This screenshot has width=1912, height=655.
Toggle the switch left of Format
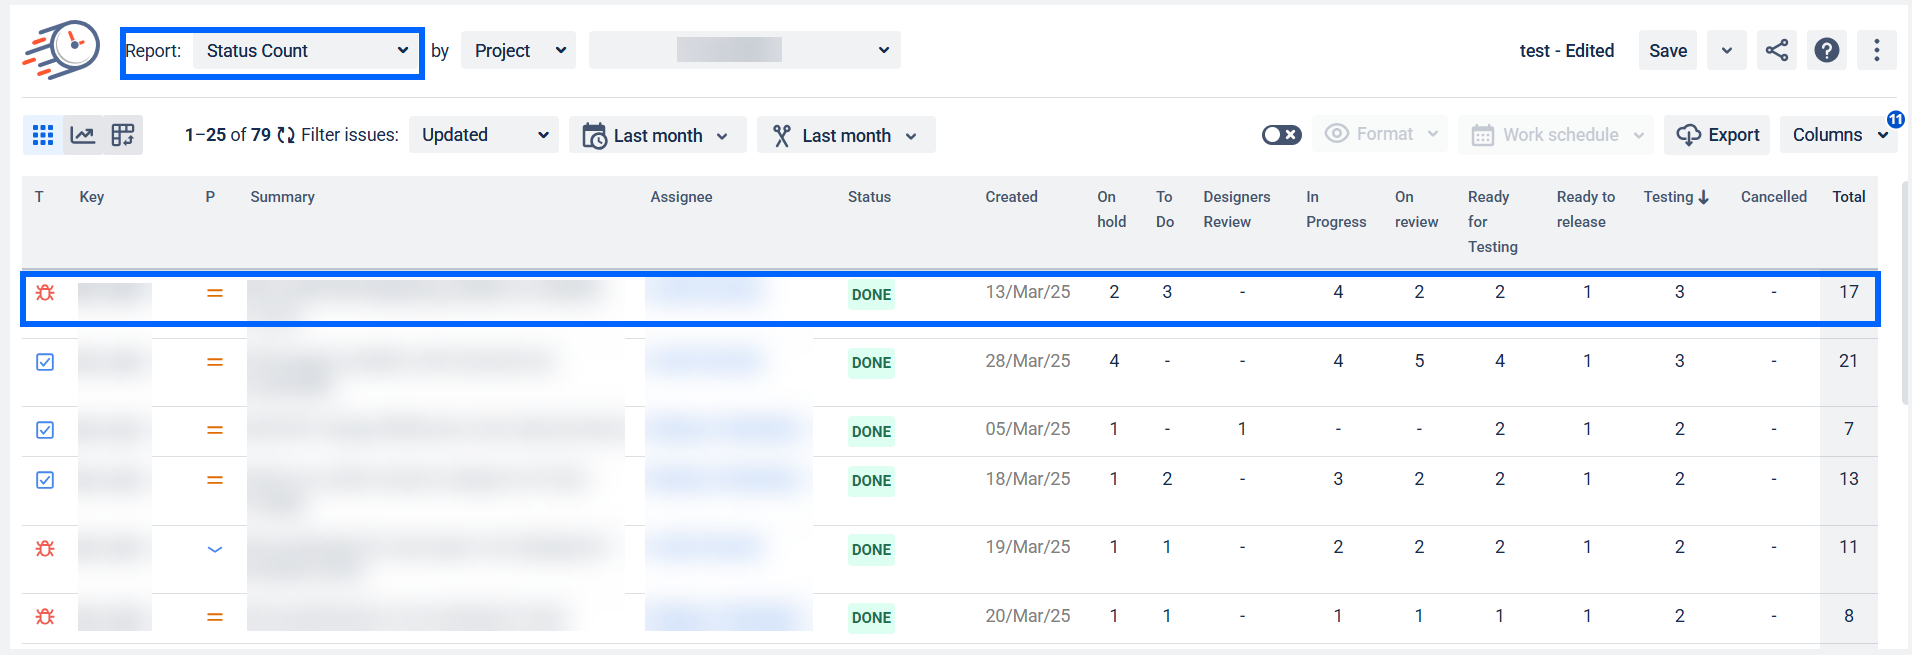click(1281, 135)
